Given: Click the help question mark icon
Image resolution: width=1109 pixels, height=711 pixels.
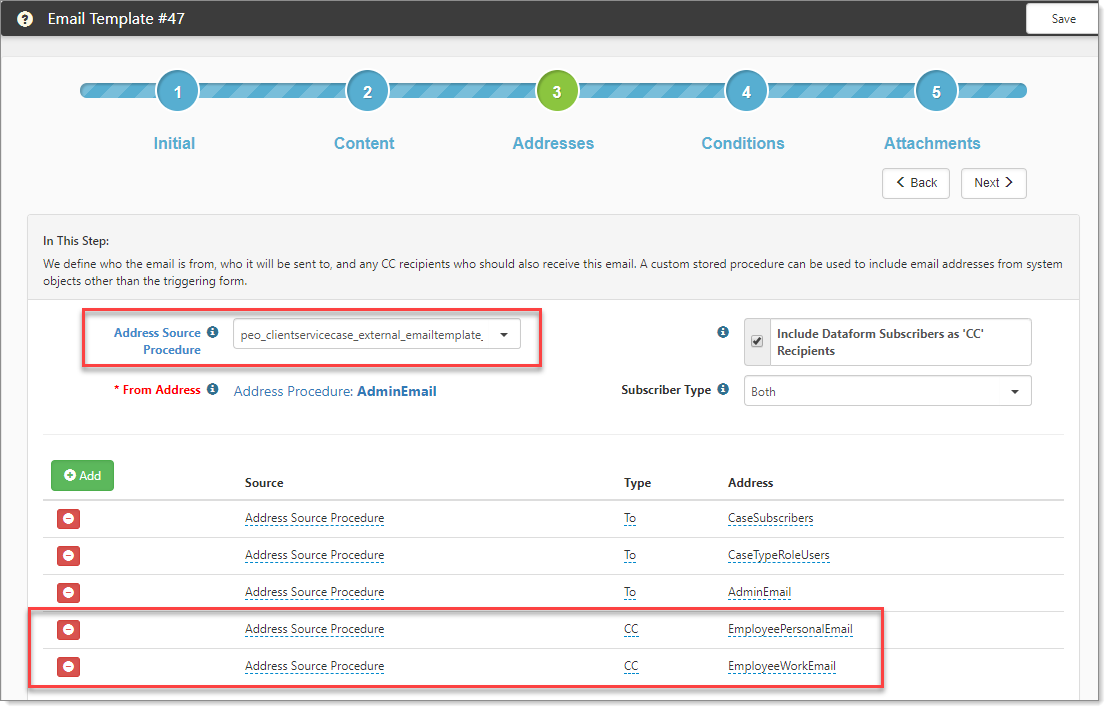Looking at the screenshot, I should click(x=25, y=19).
